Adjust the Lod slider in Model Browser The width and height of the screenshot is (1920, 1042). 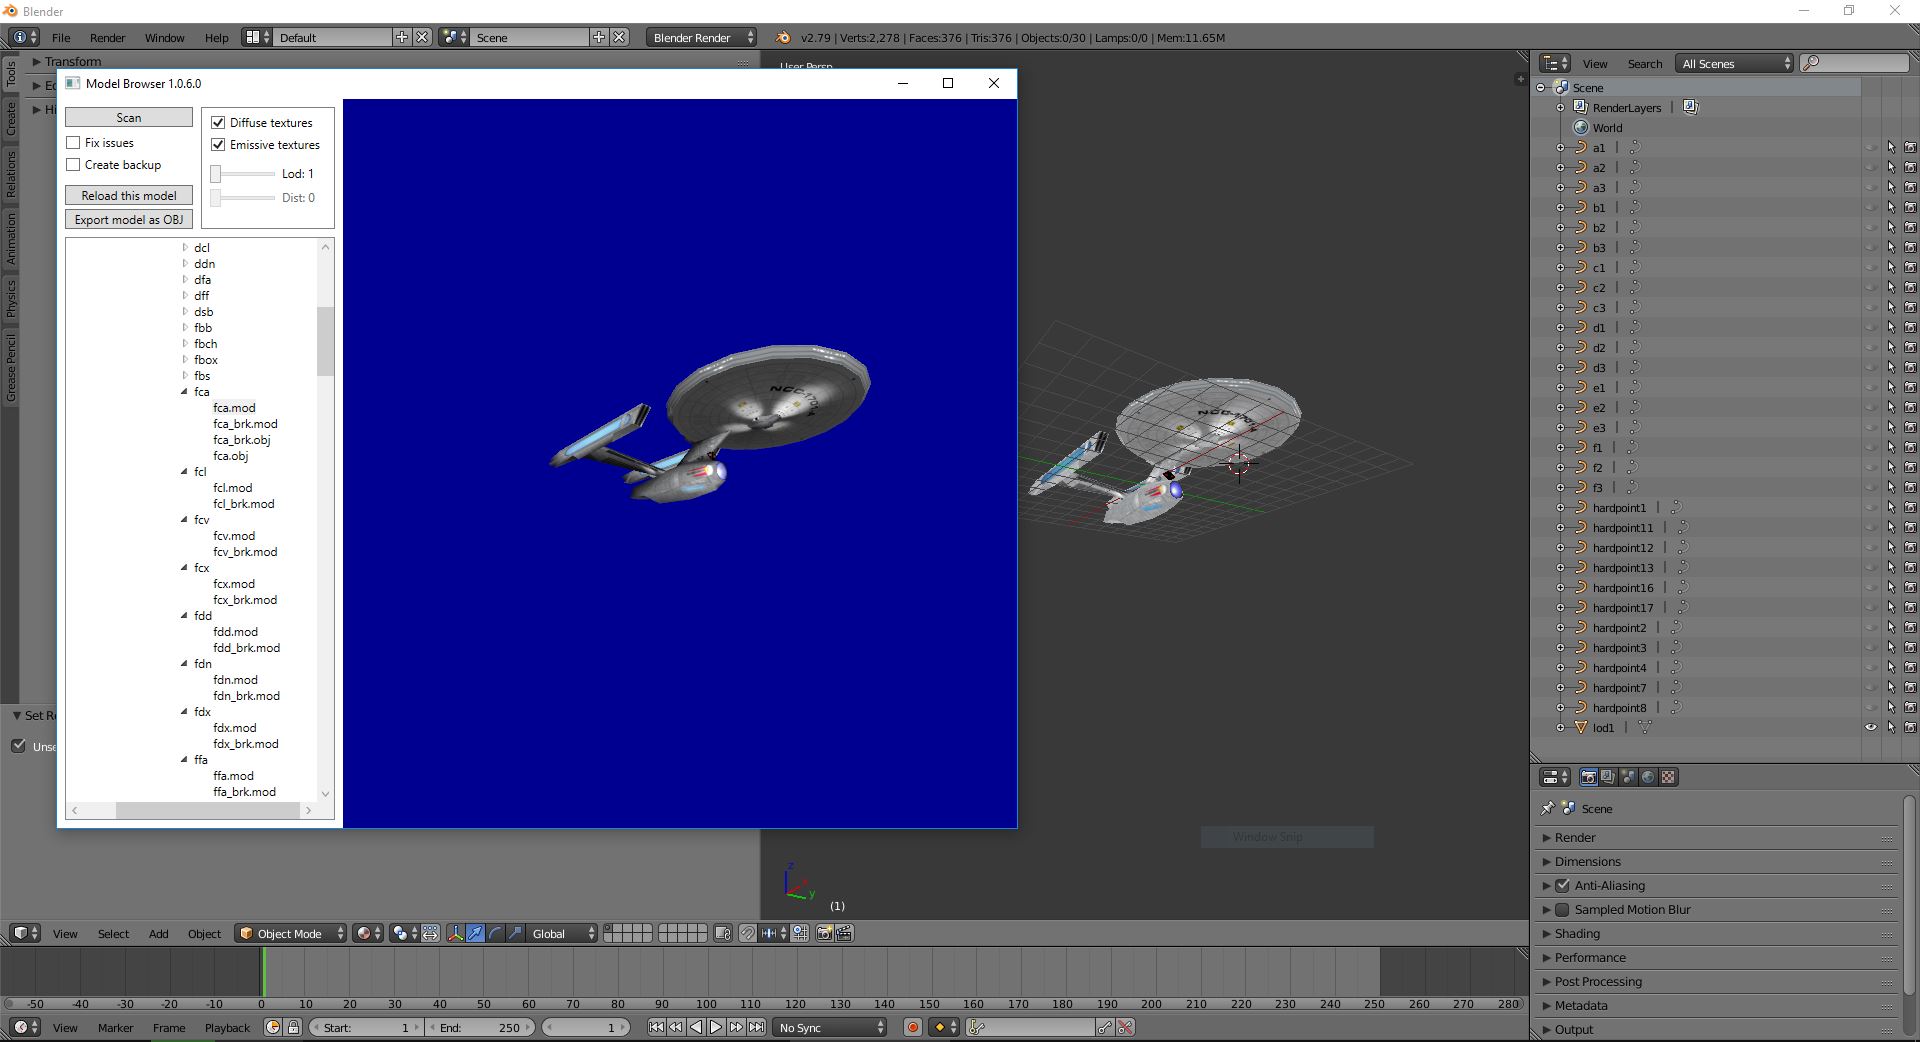[x=243, y=173]
